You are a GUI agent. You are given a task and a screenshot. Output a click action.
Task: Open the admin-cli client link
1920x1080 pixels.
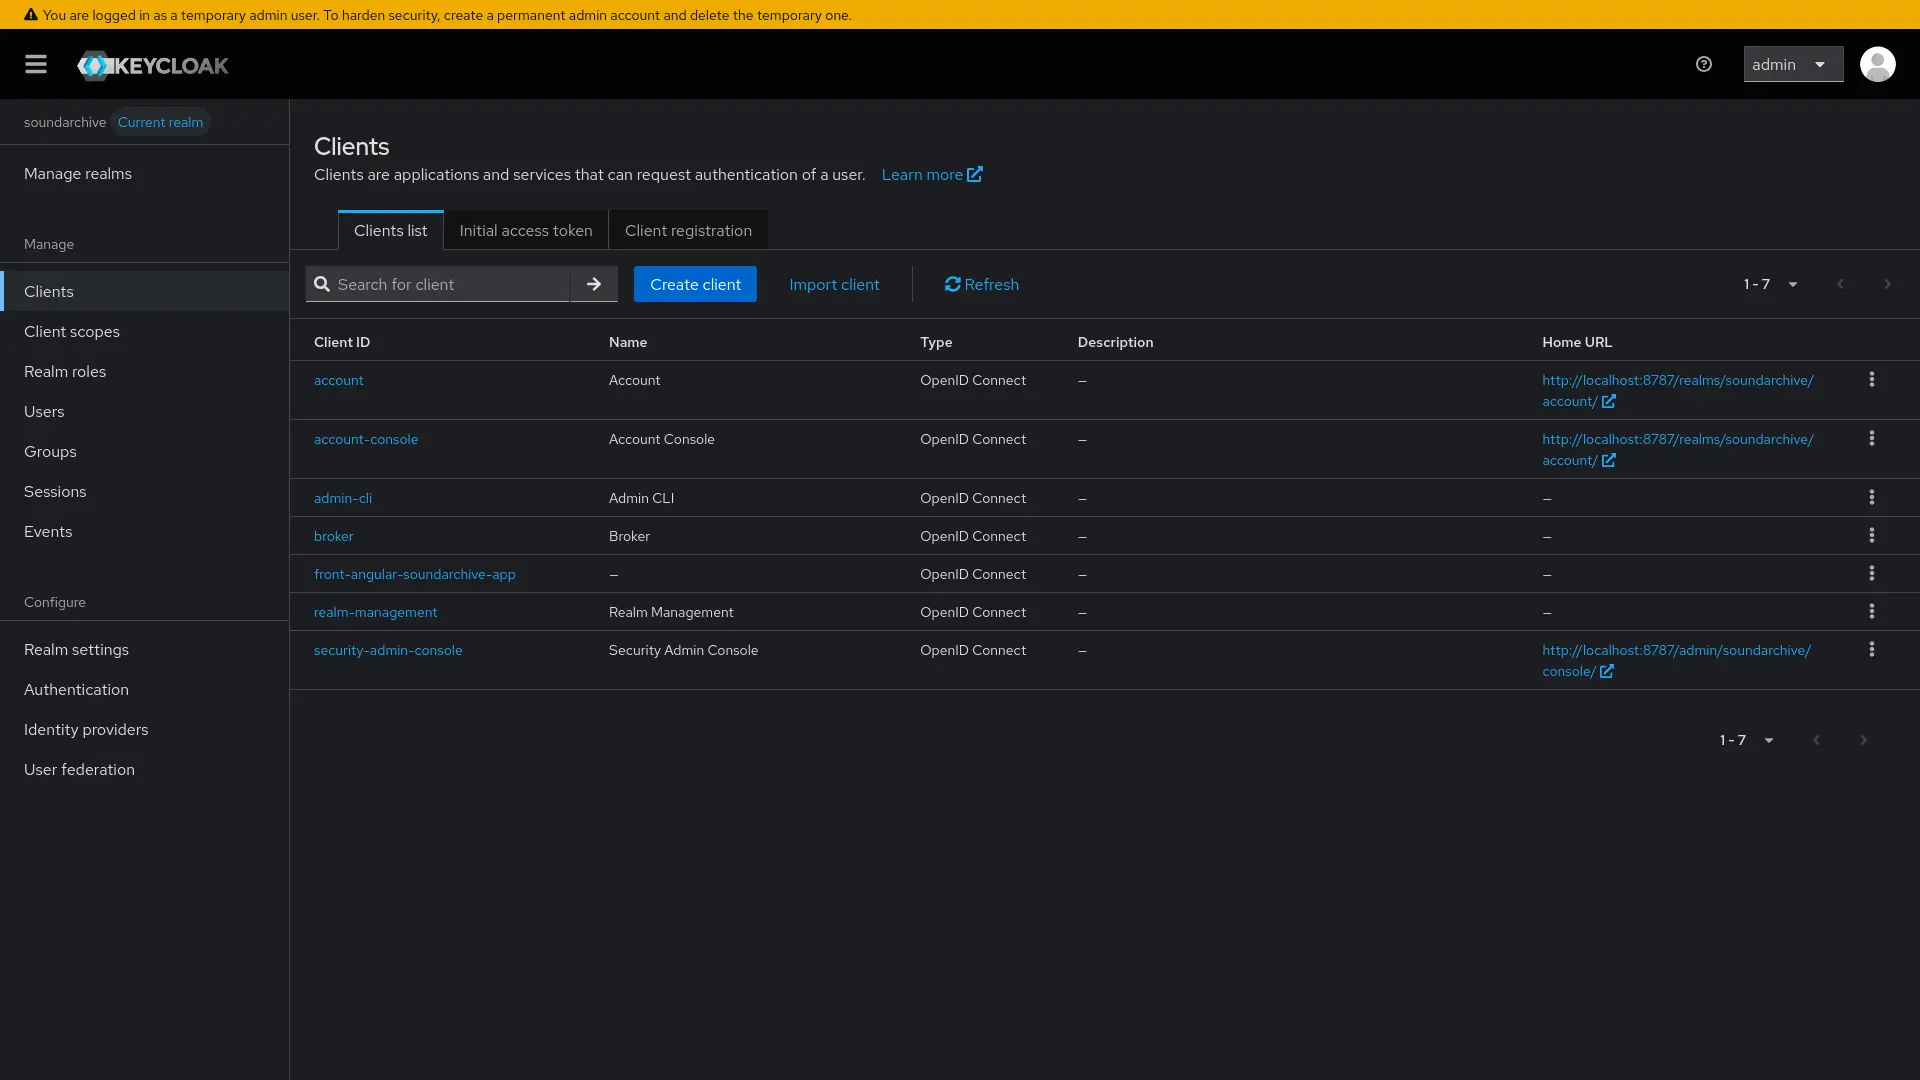tap(343, 498)
